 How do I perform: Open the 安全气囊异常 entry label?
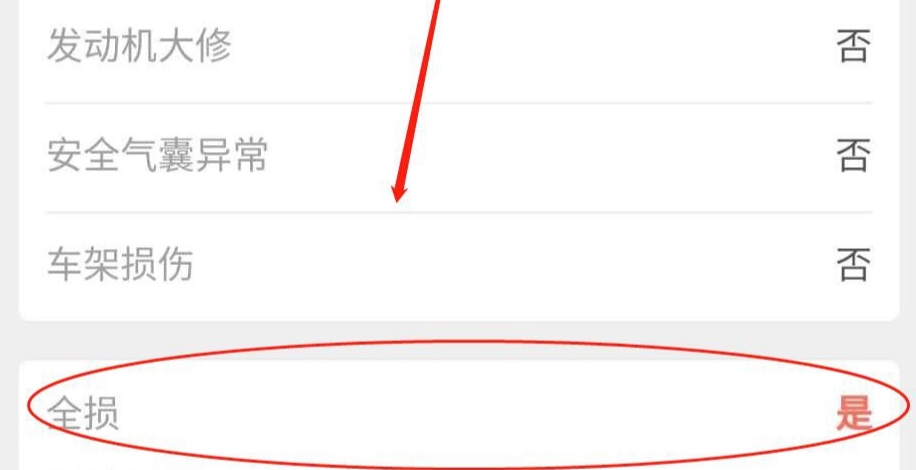pos(157,155)
